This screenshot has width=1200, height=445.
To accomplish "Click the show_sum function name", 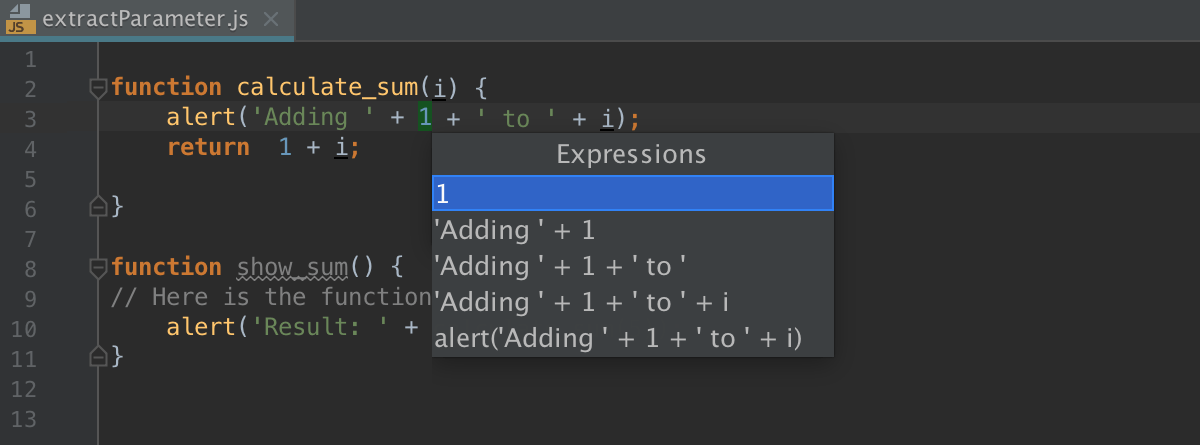I will (x=293, y=267).
